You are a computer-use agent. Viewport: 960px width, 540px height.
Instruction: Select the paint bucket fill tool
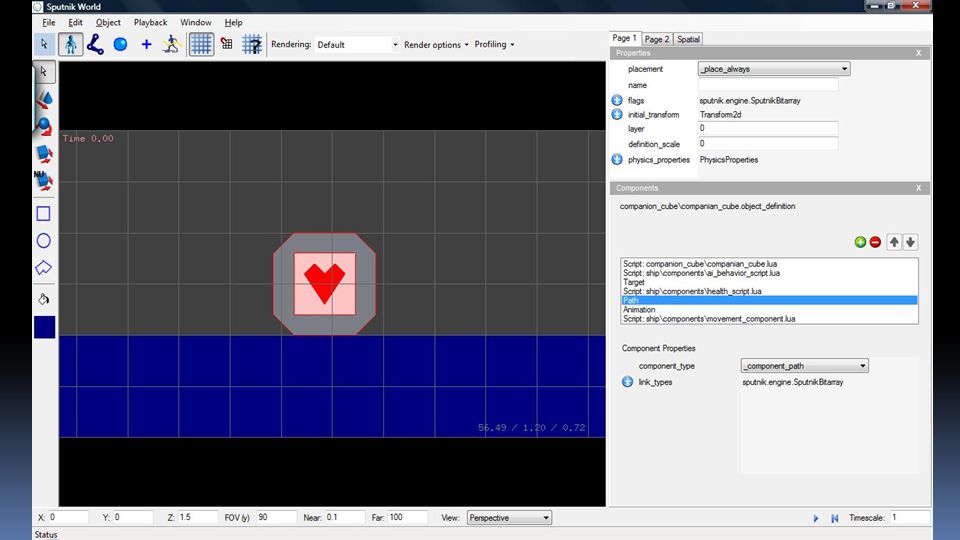click(43, 299)
